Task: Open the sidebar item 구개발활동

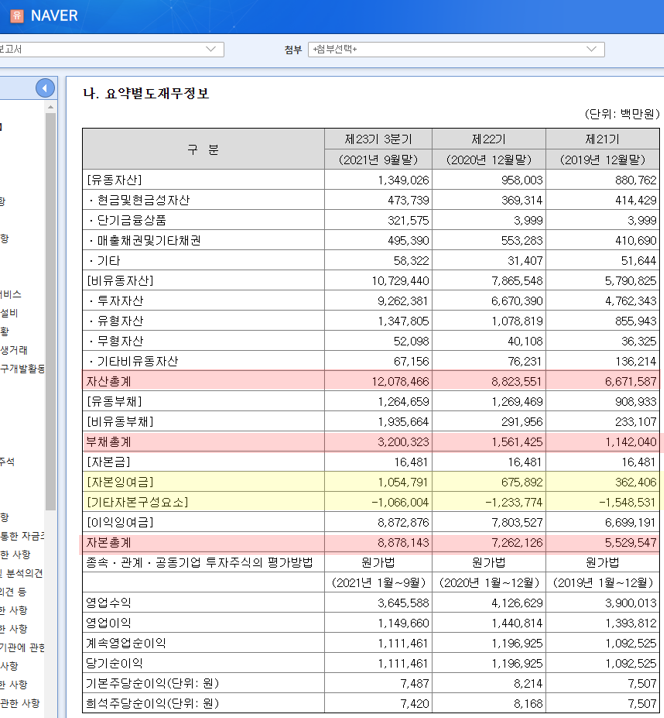Action: (22, 369)
